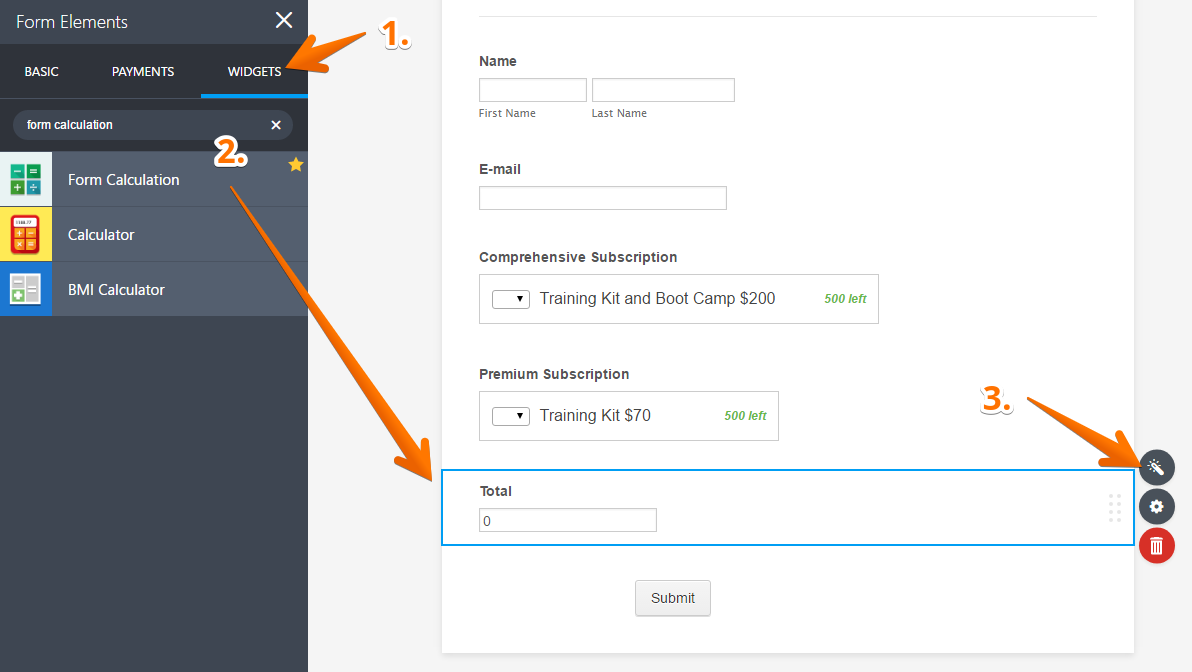Click the BMI Calculator widget icon
Image resolution: width=1192 pixels, height=672 pixels.
(x=26, y=290)
